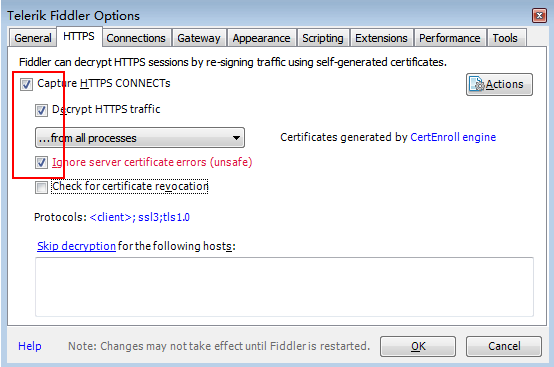
Task: Enable Check for certificate revocation
Action: tap(41, 187)
